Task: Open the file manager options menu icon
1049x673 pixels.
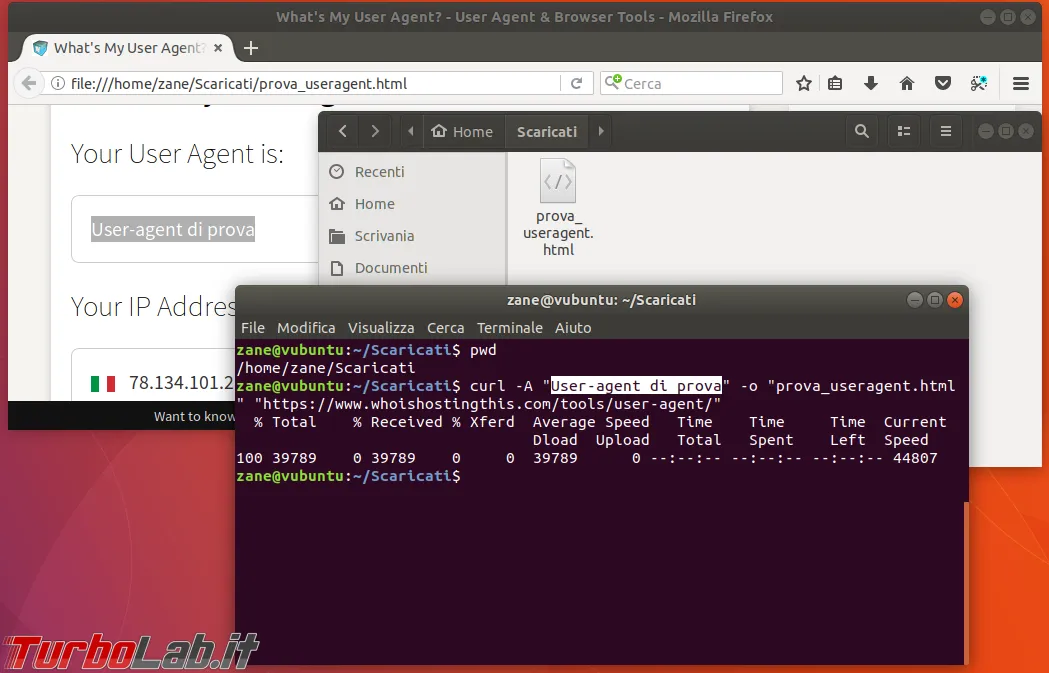Action: pyautogui.click(x=945, y=131)
